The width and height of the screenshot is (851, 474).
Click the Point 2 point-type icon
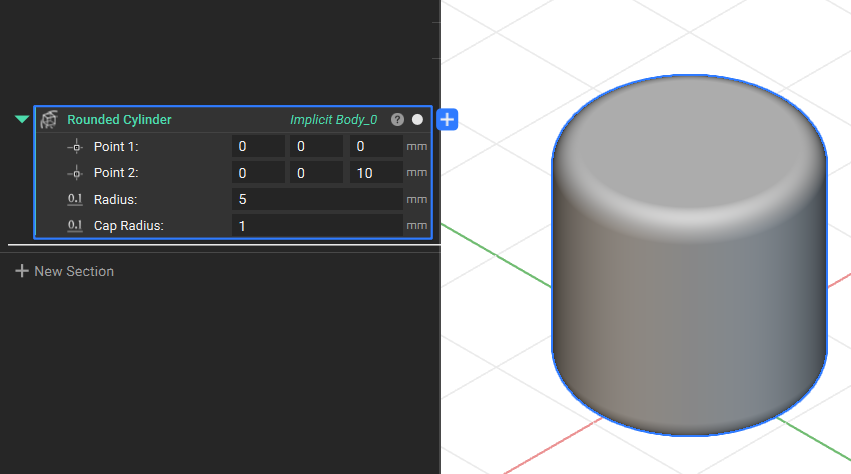click(x=75, y=173)
